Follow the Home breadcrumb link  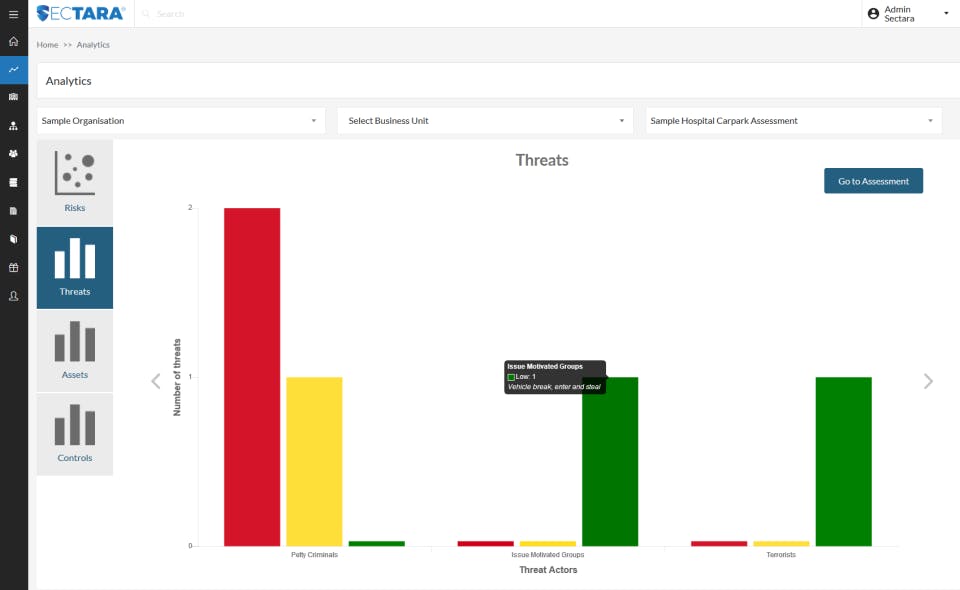47,45
